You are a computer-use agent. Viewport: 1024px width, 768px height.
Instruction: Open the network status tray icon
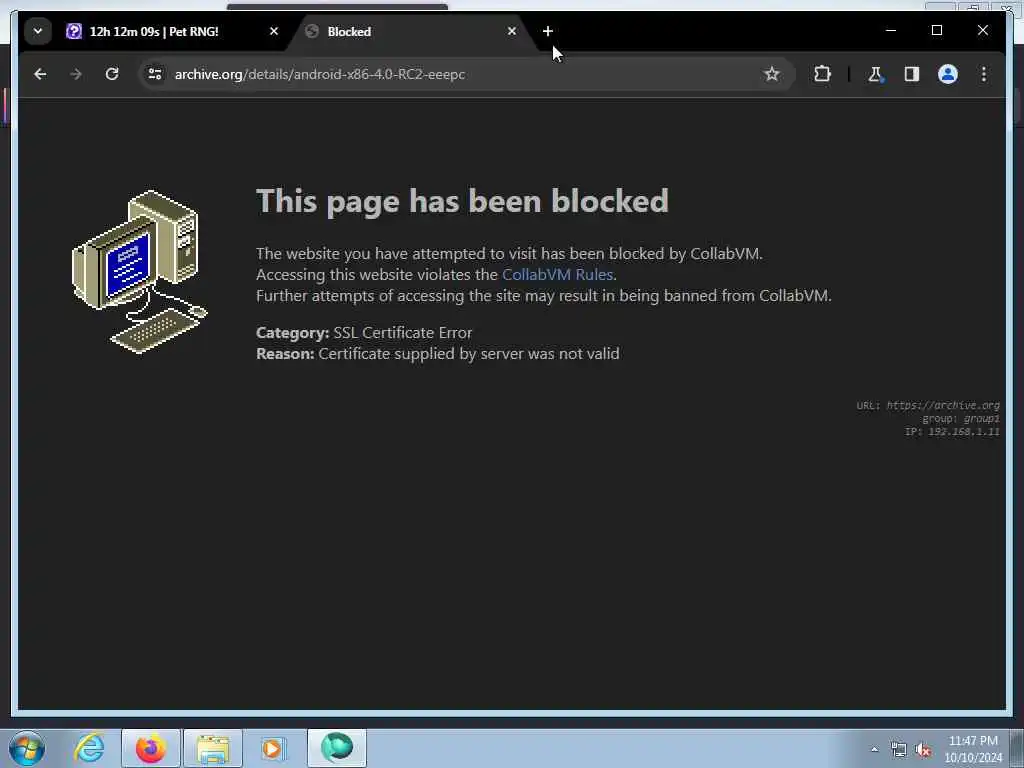coord(899,750)
